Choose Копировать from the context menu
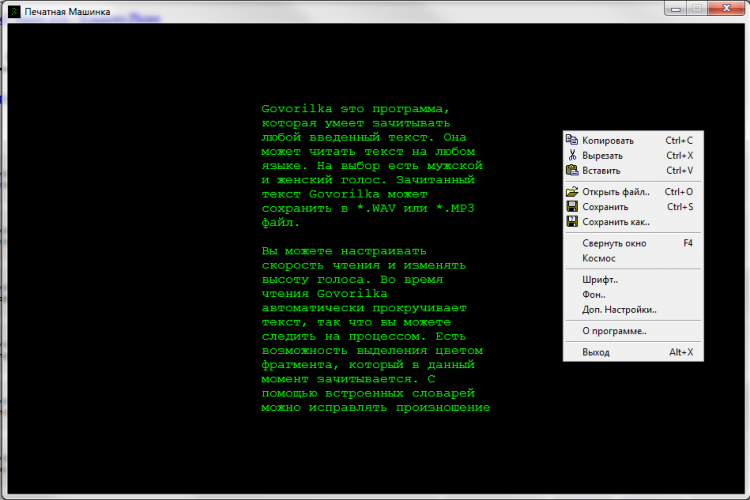The height and width of the screenshot is (500, 750). 633,140
